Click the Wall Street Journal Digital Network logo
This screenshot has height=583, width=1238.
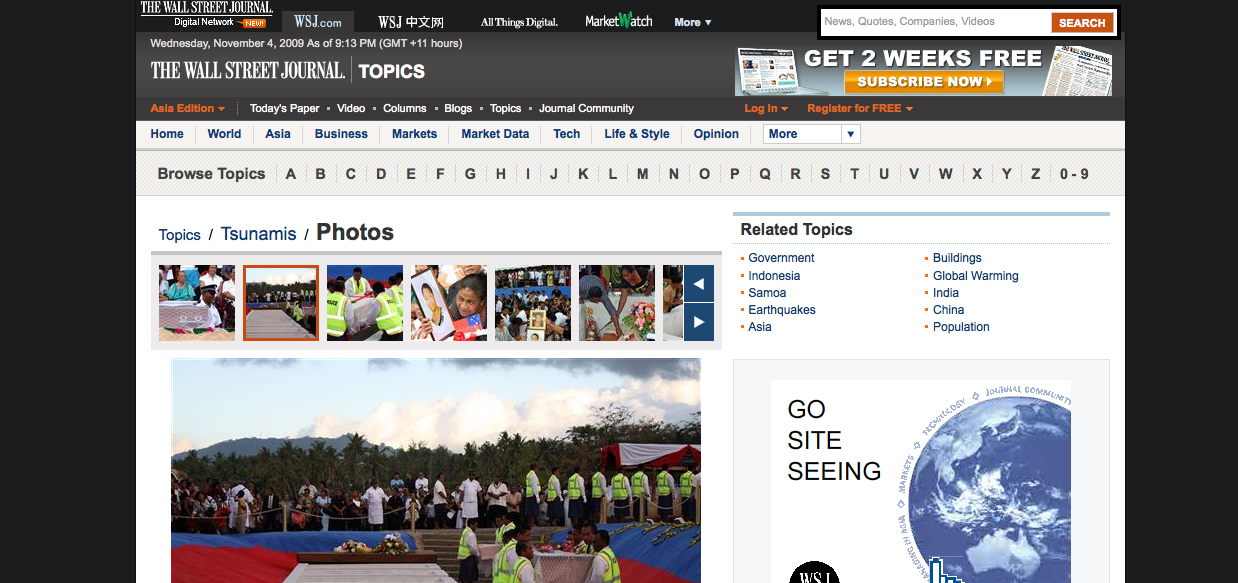tap(206, 14)
